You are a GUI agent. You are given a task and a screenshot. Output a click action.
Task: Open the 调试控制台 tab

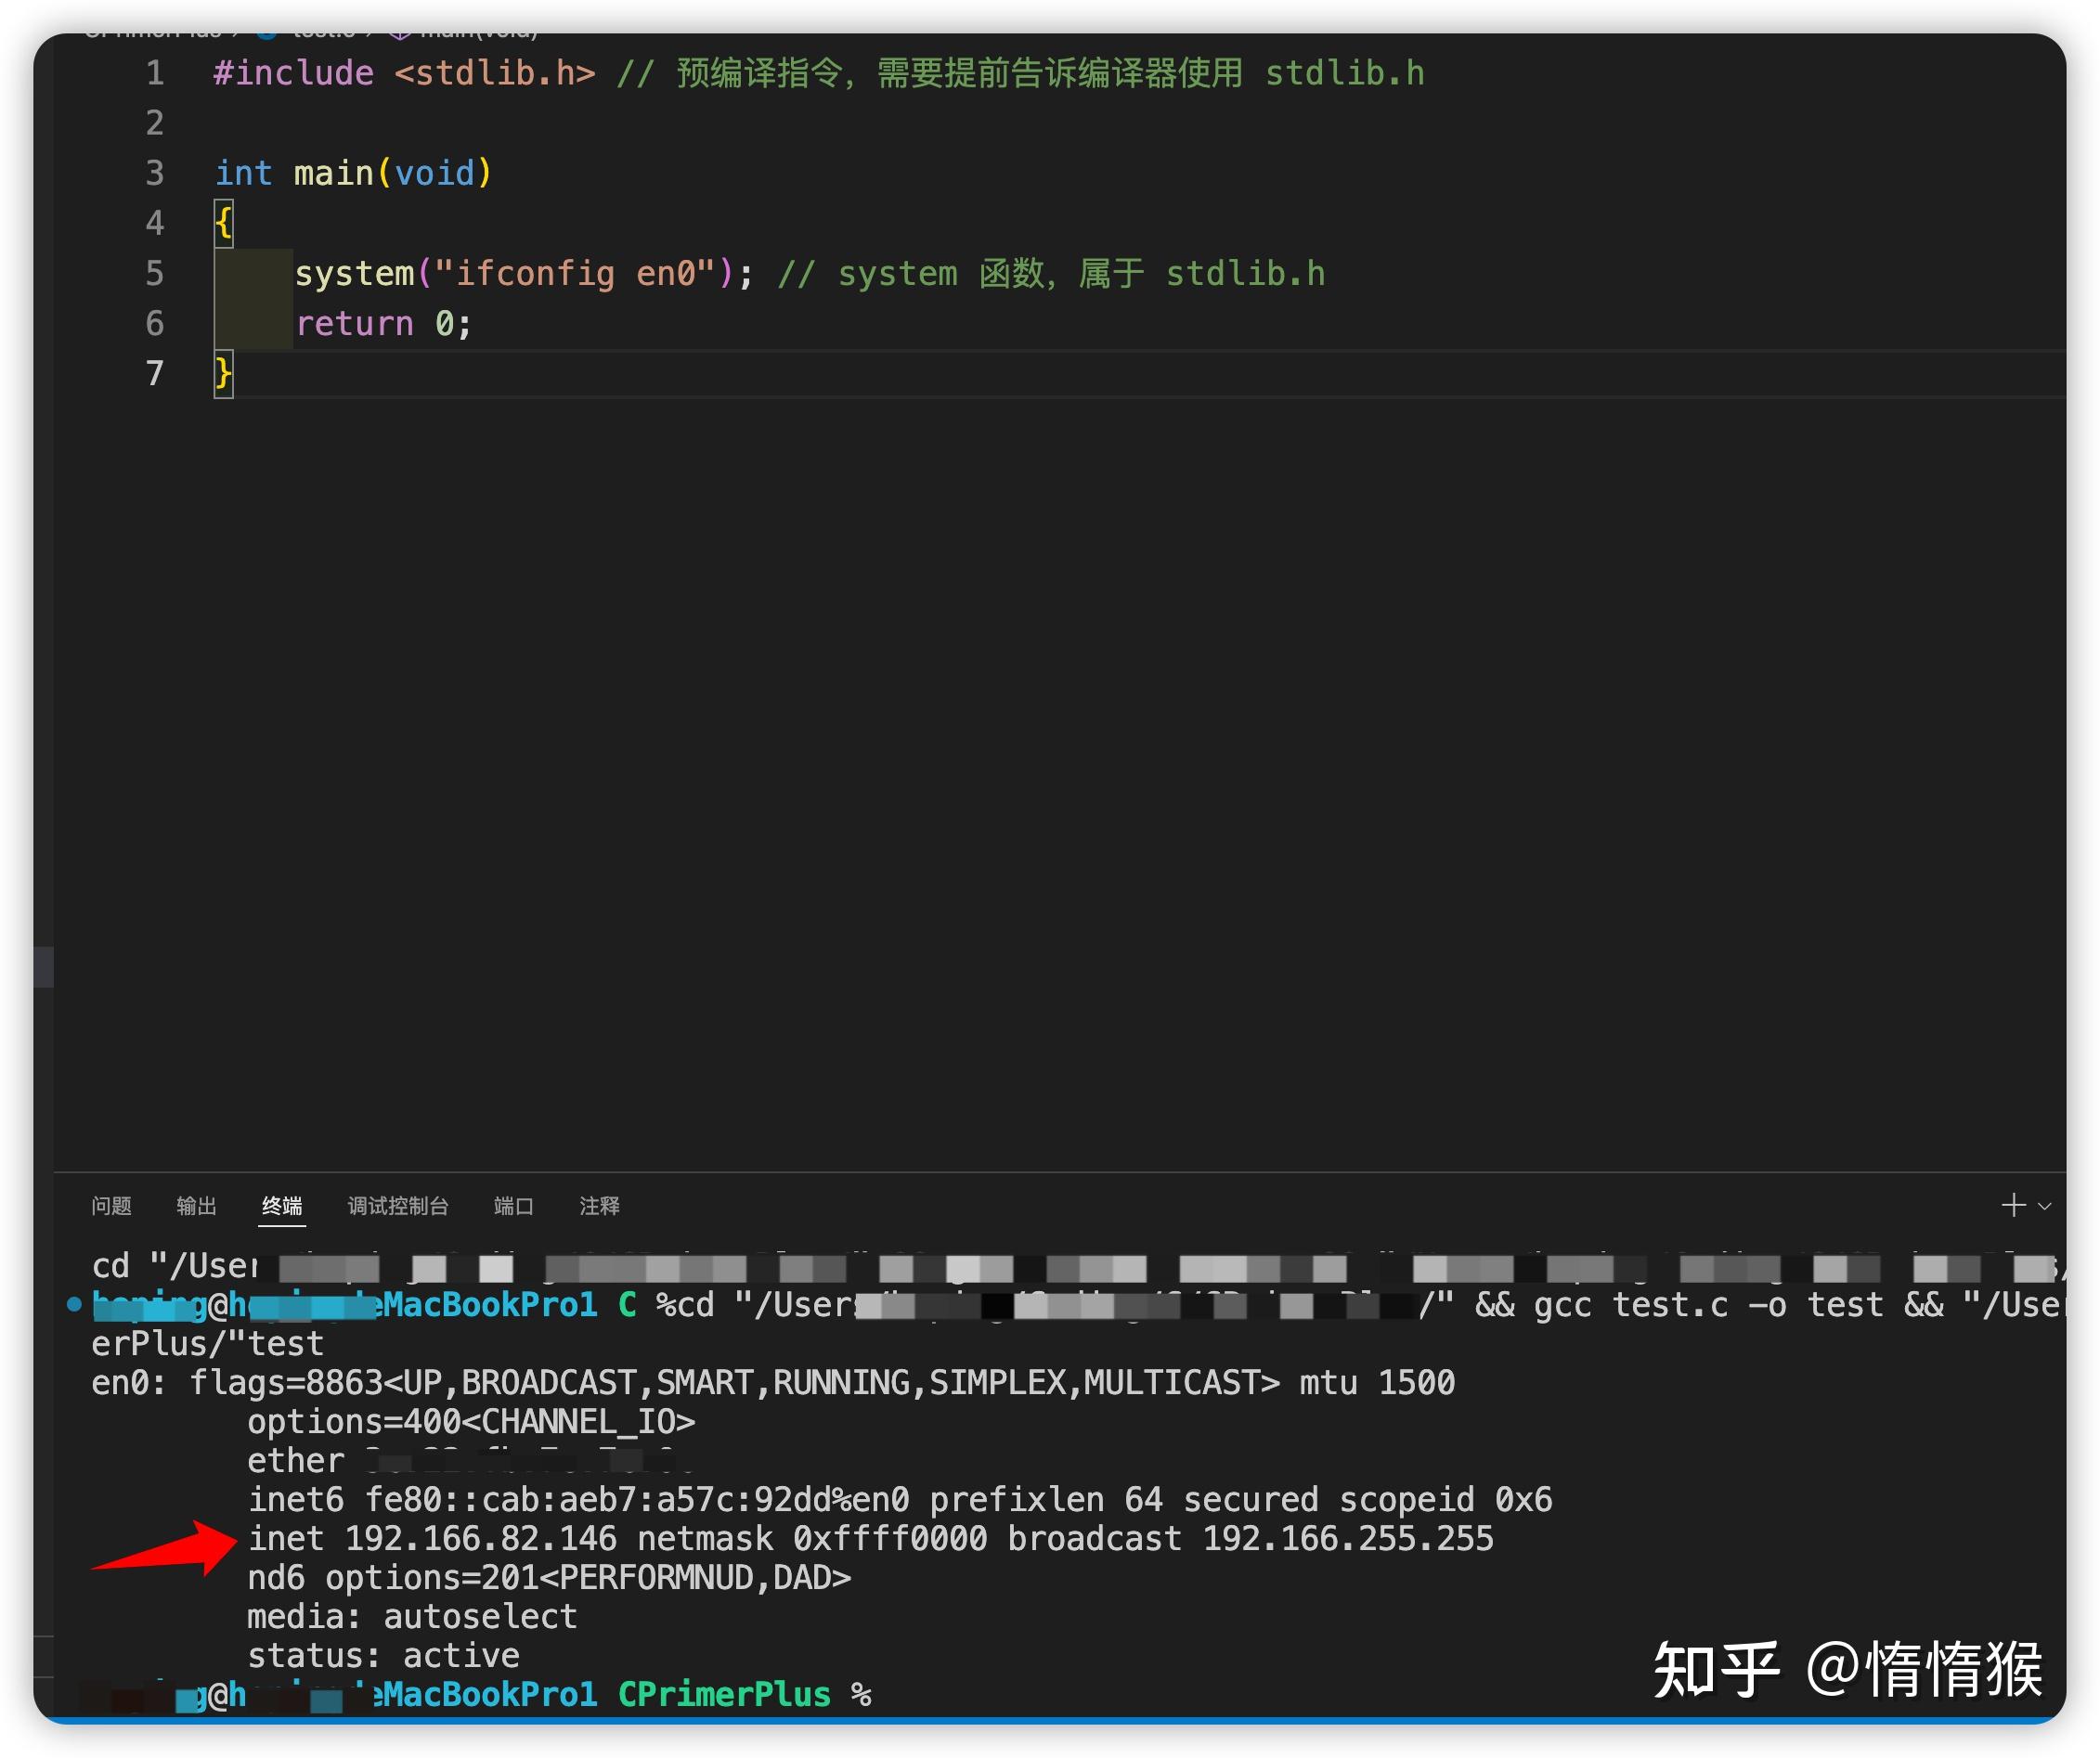tap(398, 1206)
